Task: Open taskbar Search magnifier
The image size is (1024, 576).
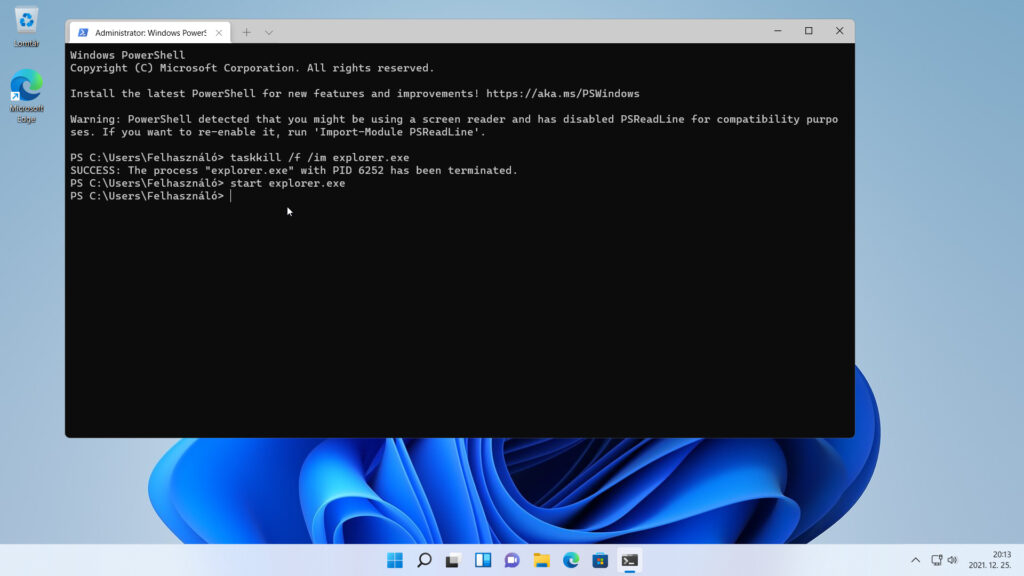Action: pyautogui.click(x=424, y=560)
